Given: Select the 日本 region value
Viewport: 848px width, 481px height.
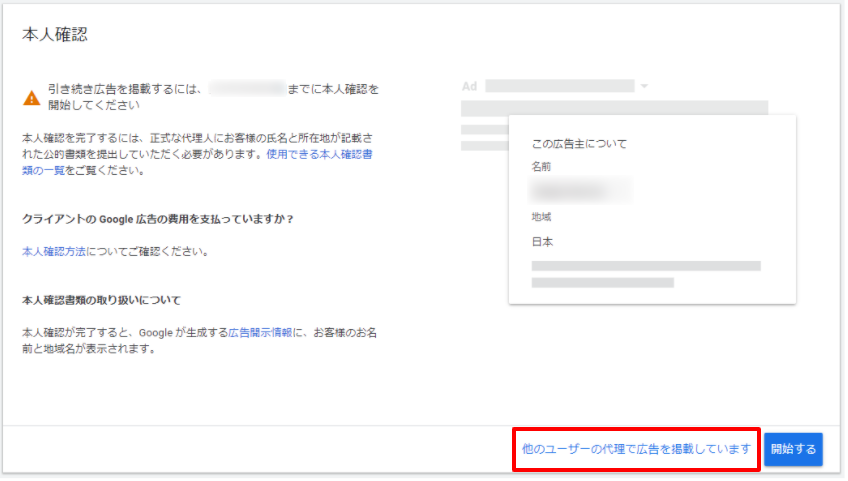Looking at the screenshot, I should pyautogui.click(x=543, y=241).
